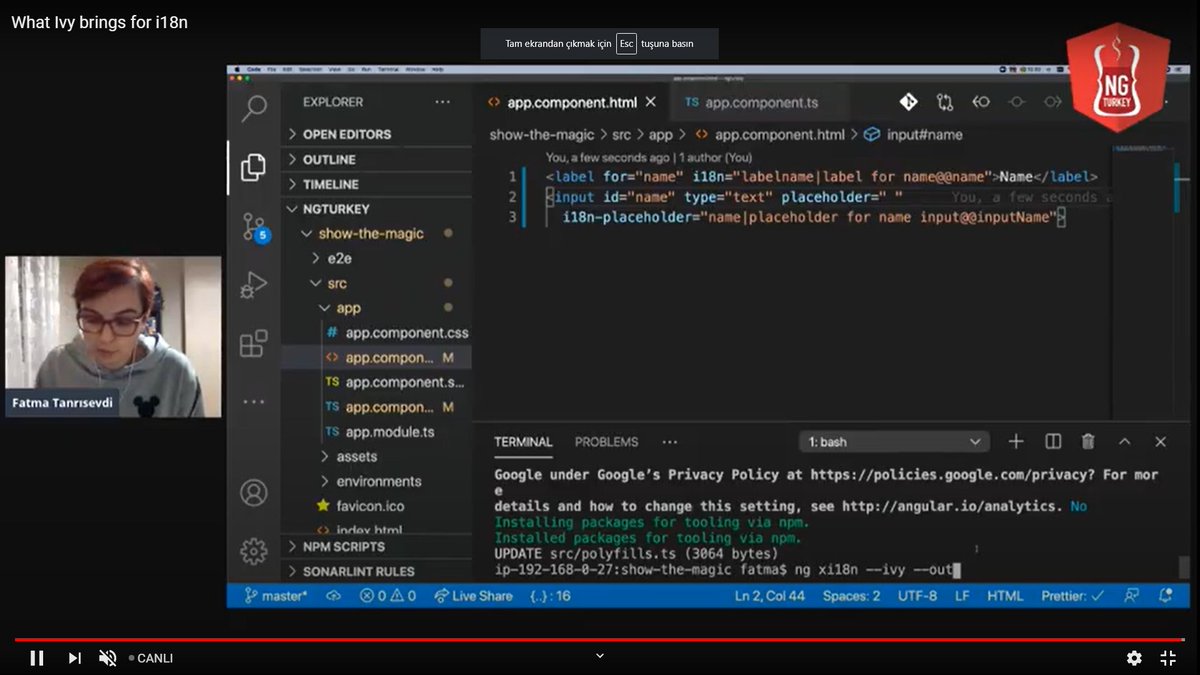Screen dimensions: 1200x675
Task: Close the app.component.html editor tab
Action: (650, 102)
